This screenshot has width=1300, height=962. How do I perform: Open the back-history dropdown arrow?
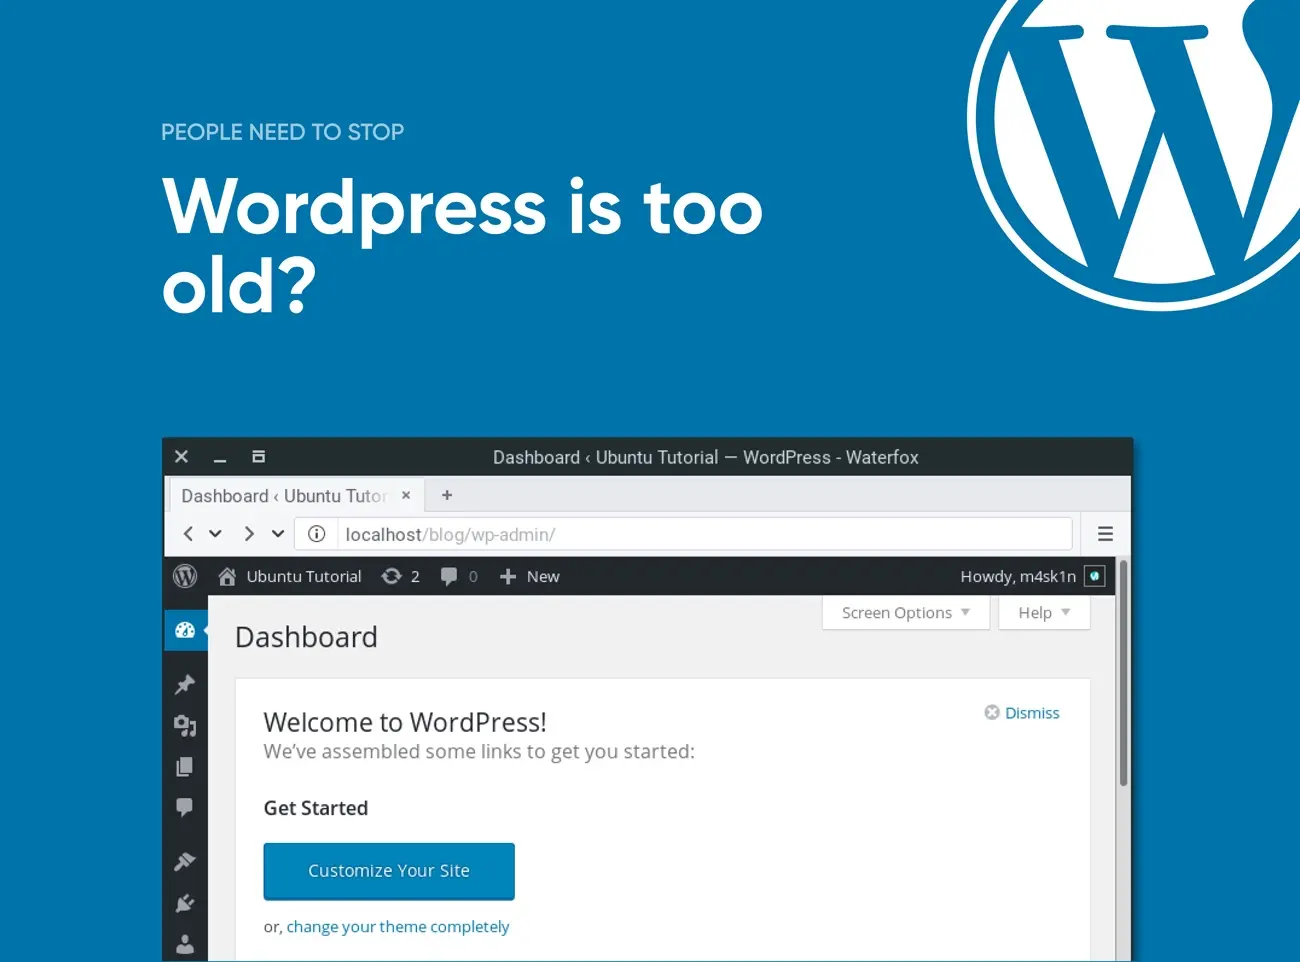pos(215,534)
